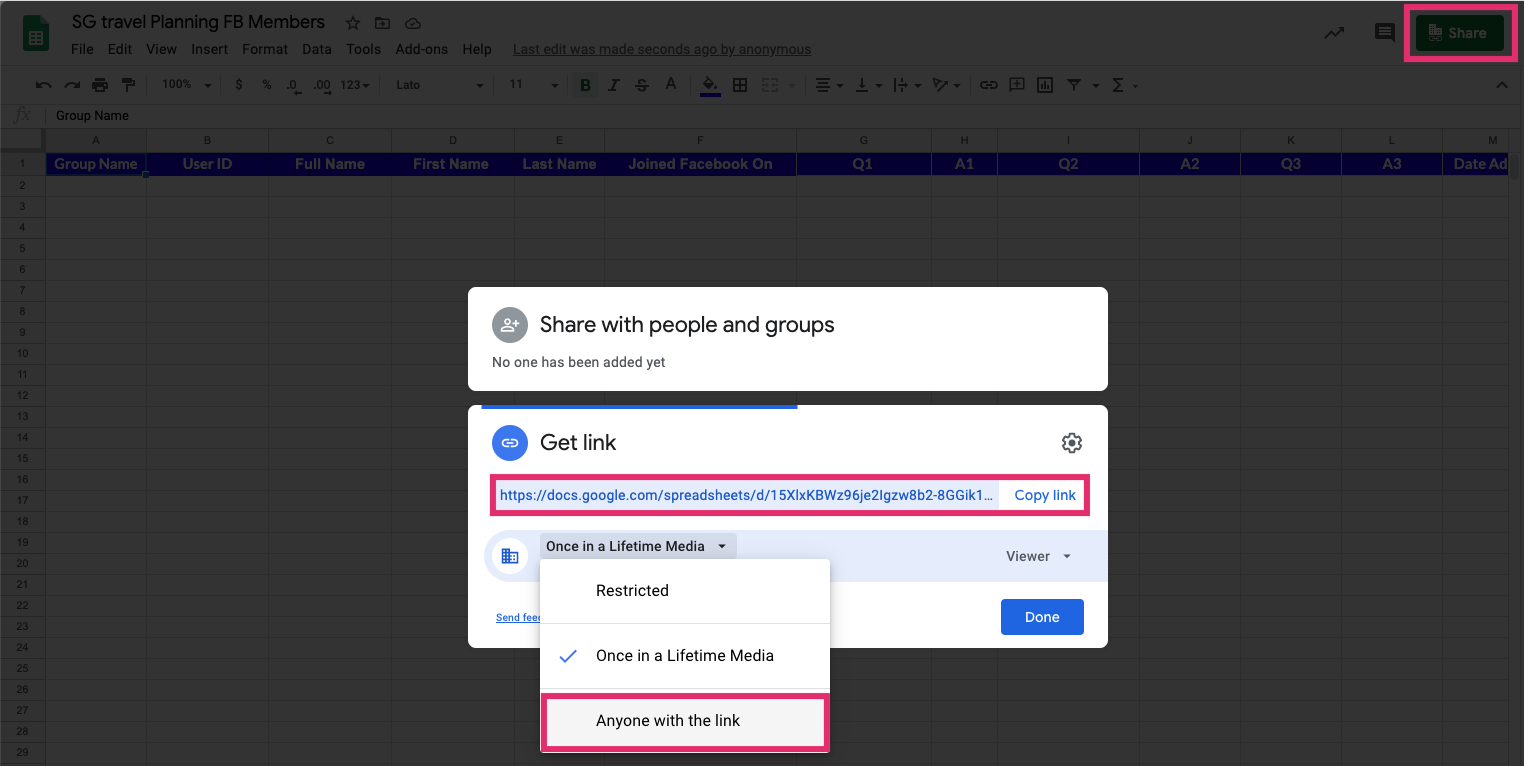Open the activity dashboard trend icon
Image resolution: width=1524 pixels, height=766 pixels.
tap(1334, 33)
